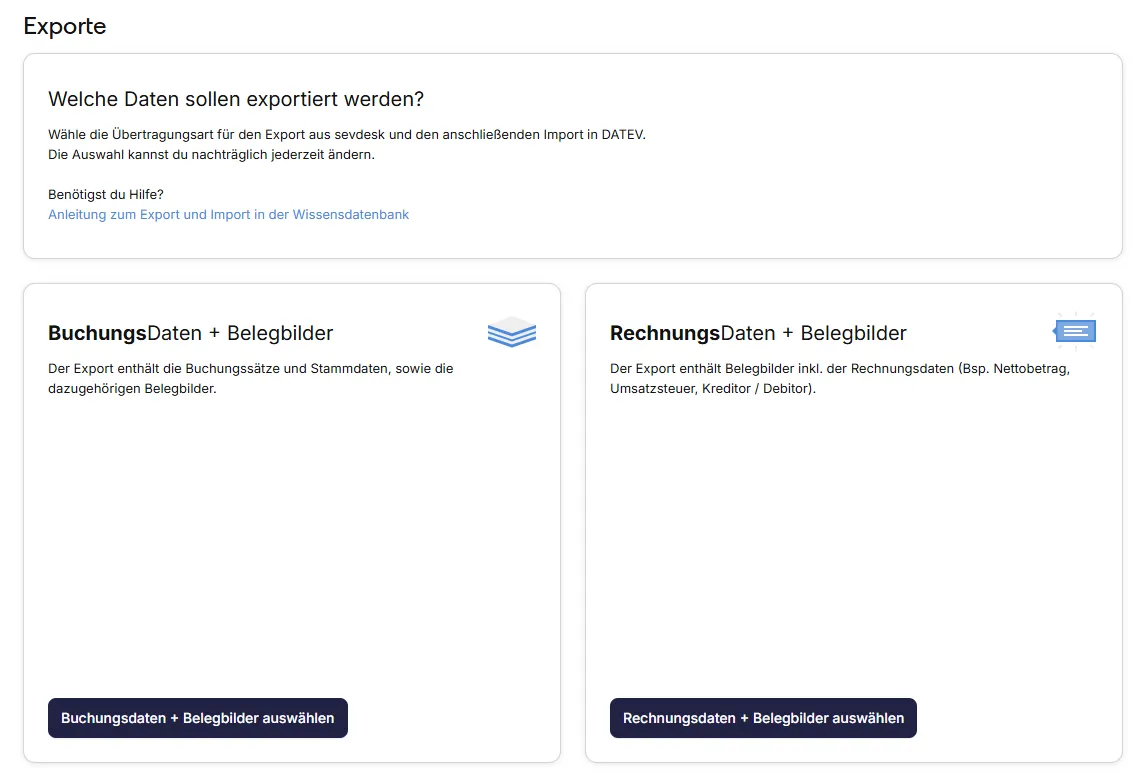The height and width of the screenshot is (782, 1142).
Task: Click the receipt icon beside RechnungsDaten + Belegbilder
Action: coord(1074,329)
